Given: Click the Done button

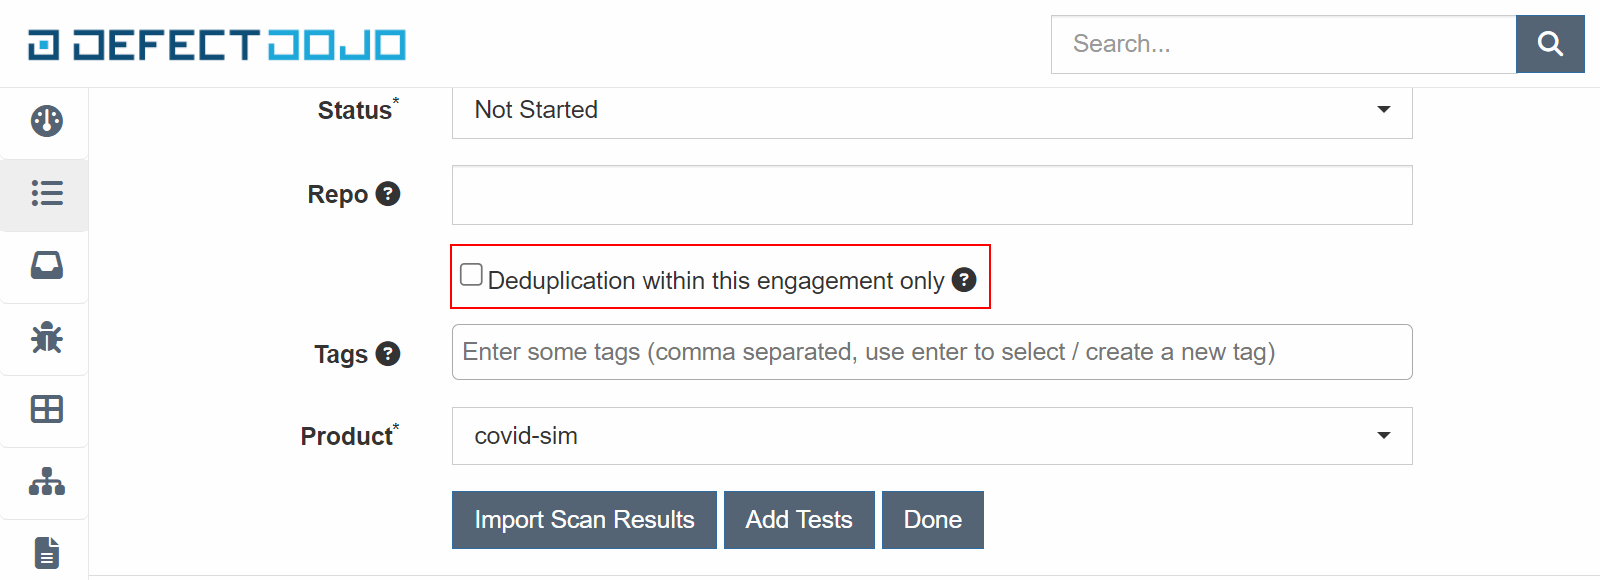Looking at the screenshot, I should [932, 520].
